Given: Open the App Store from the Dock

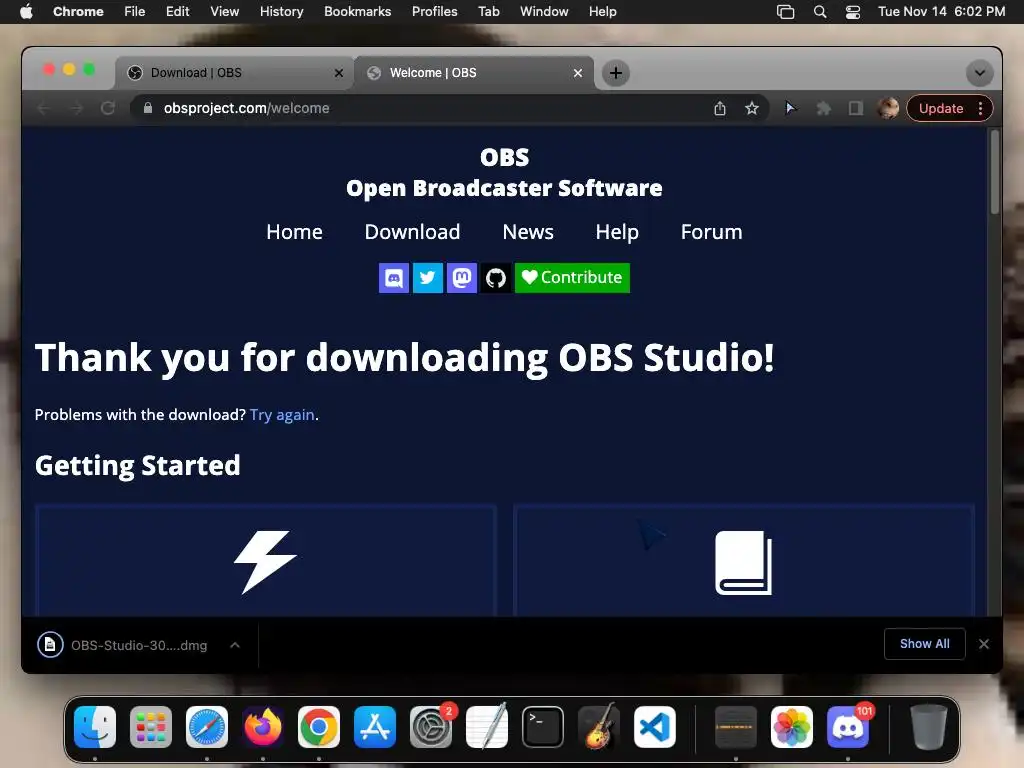Looking at the screenshot, I should tap(375, 727).
